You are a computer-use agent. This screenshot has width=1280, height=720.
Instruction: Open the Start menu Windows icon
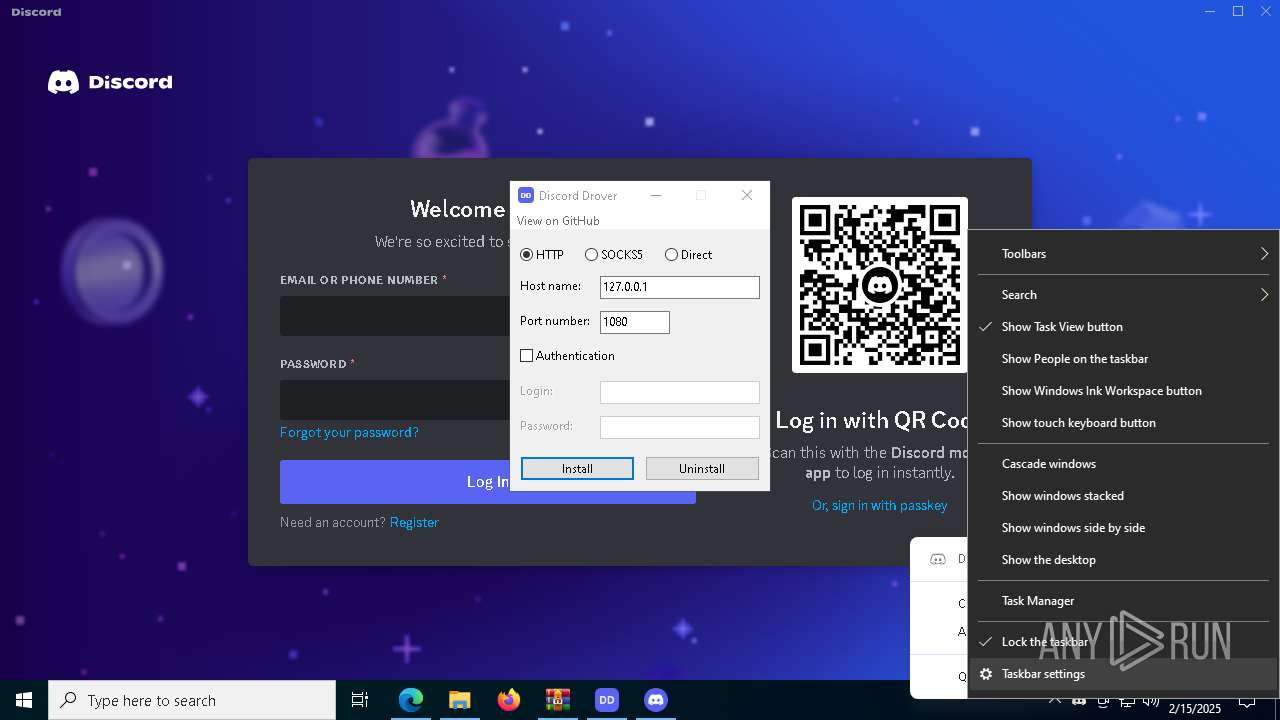(x=24, y=700)
